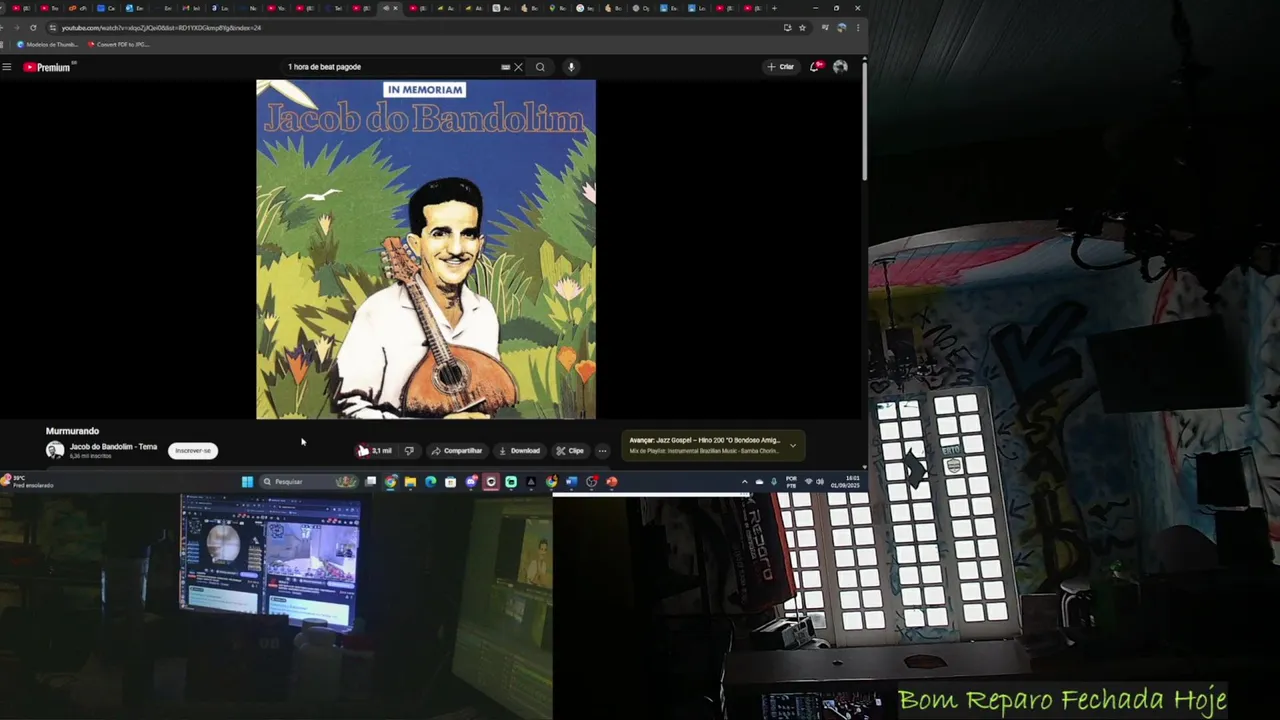Open the volume tray icon
The height and width of the screenshot is (720, 1280).
(x=820, y=481)
